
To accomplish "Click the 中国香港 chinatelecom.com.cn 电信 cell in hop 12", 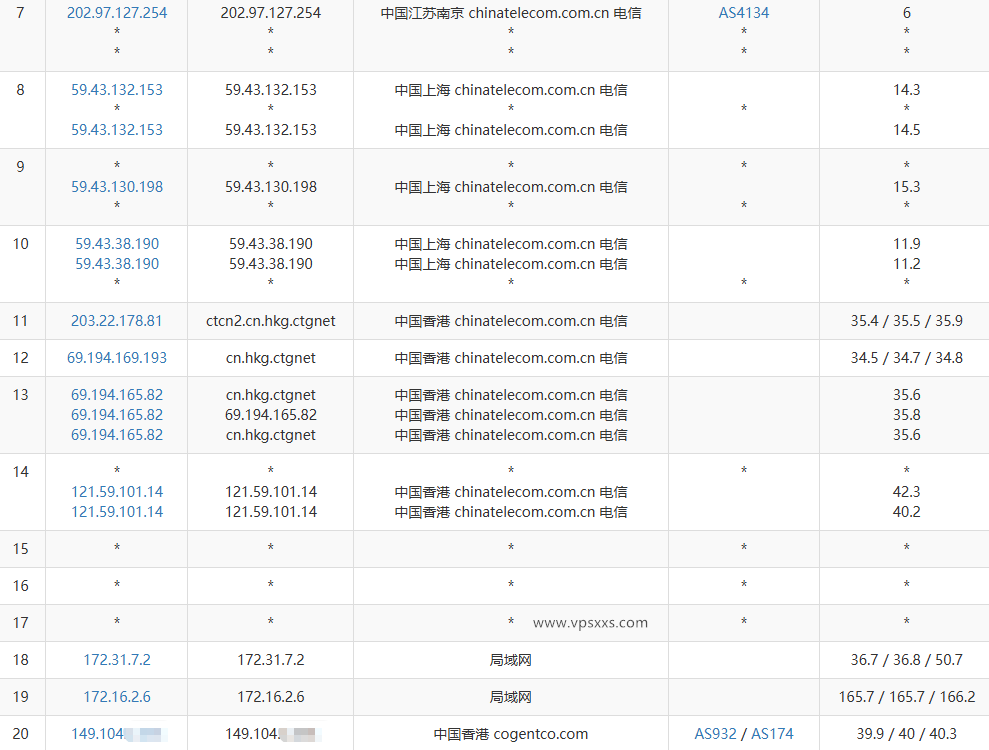I will point(511,358).
